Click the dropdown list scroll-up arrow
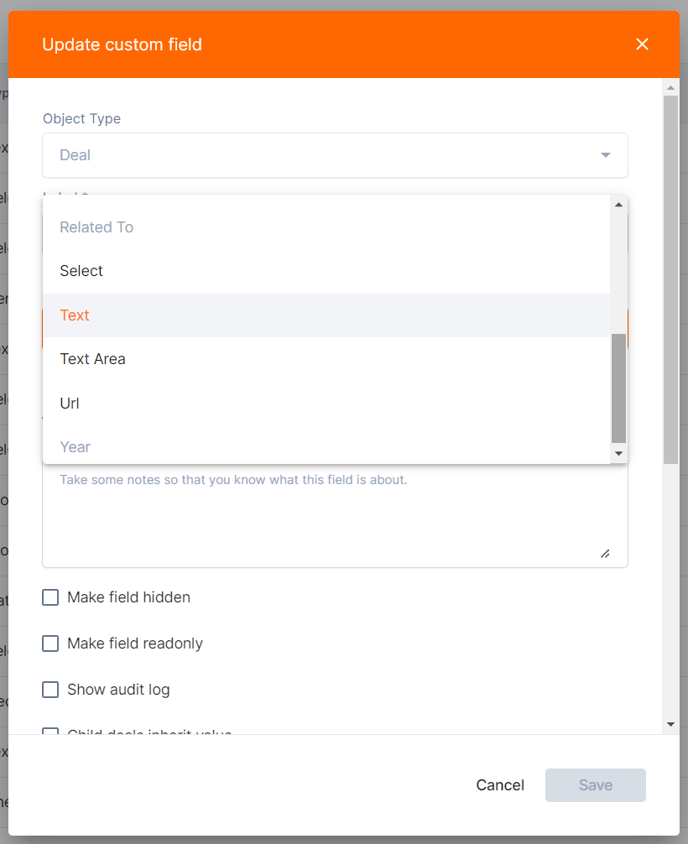Screen dimensions: 688x844 [x=619, y=205]
